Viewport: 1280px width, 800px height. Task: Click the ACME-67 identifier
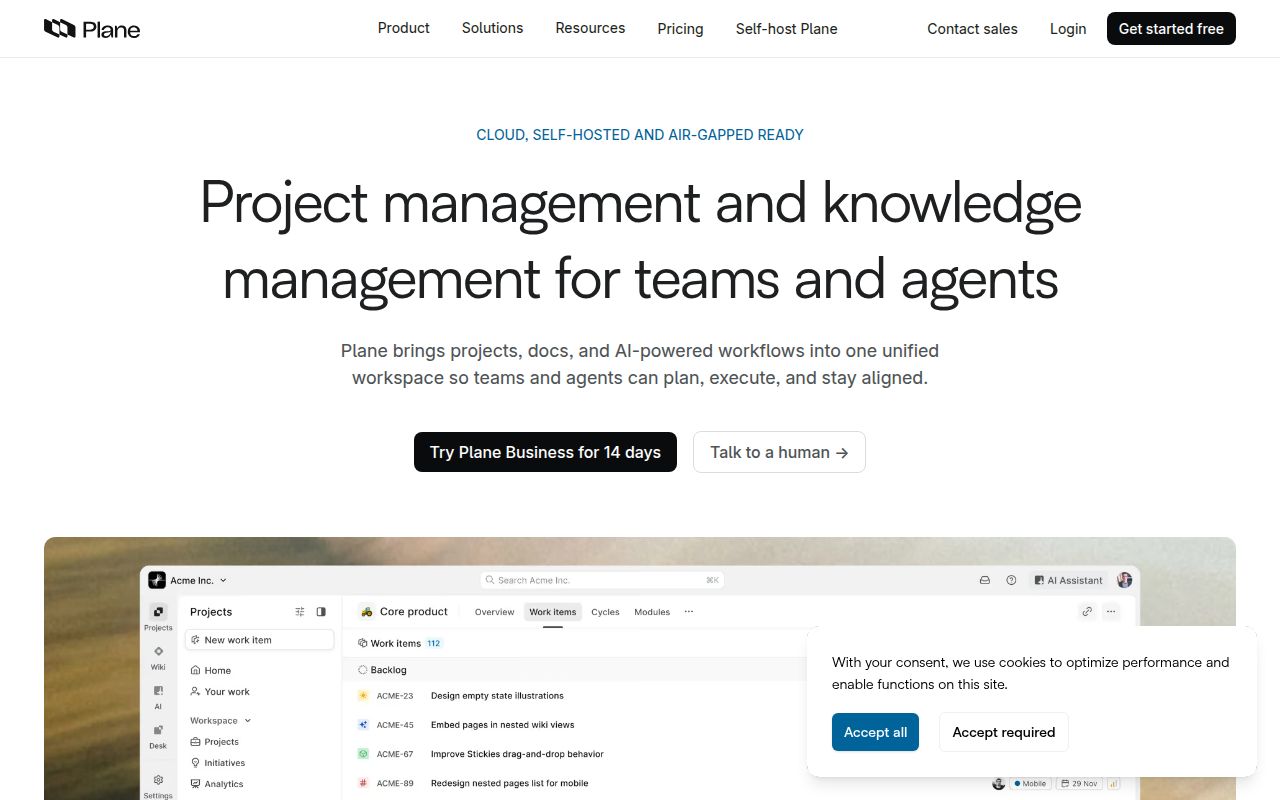(x=395, y=754)
